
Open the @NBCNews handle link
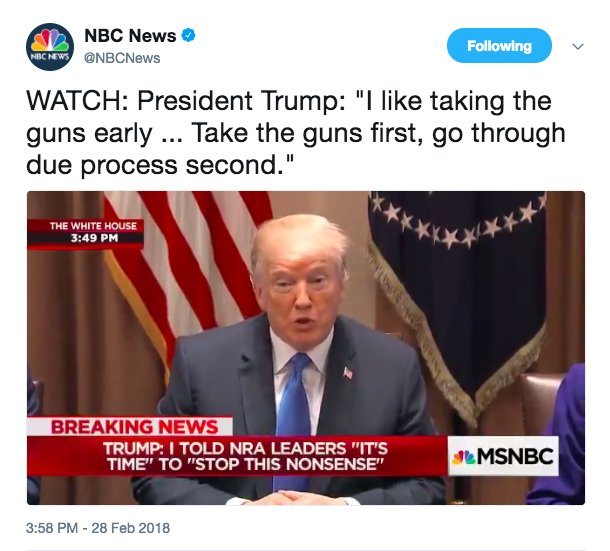[122, 58]
